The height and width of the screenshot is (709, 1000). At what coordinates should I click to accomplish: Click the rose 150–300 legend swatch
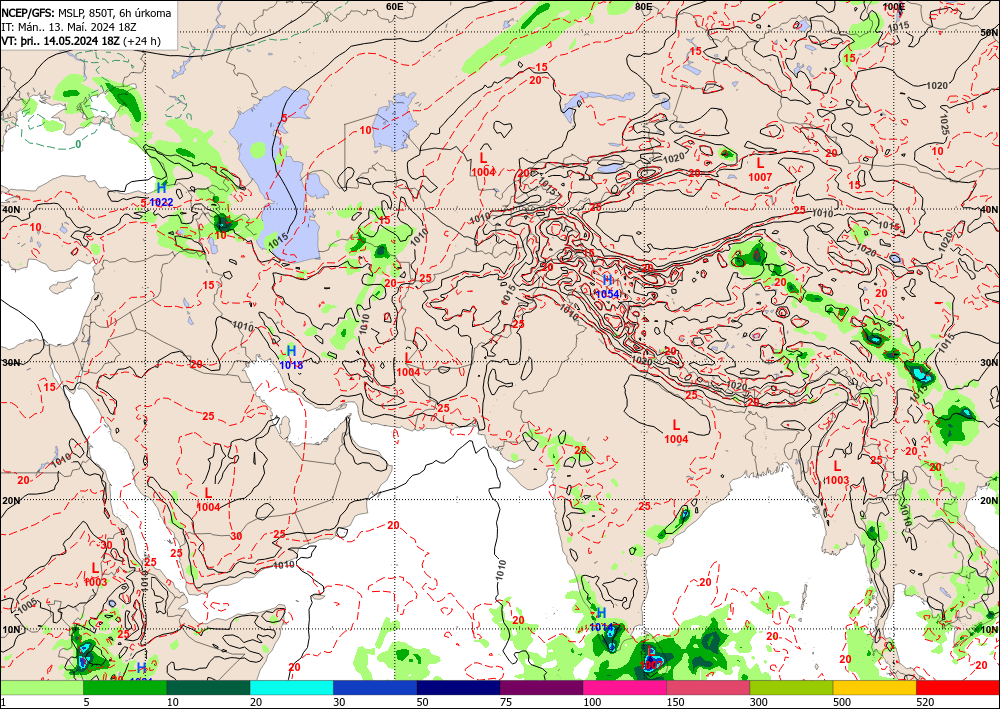tap(708, 687)
